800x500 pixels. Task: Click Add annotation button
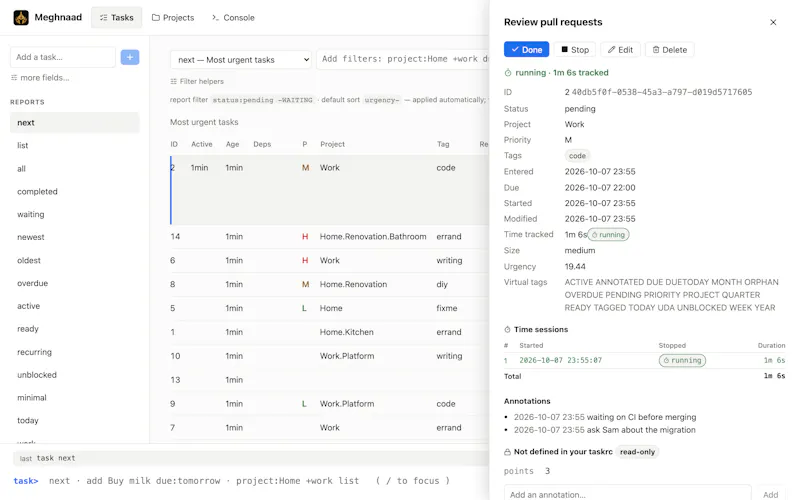click(x=770, y=494)
